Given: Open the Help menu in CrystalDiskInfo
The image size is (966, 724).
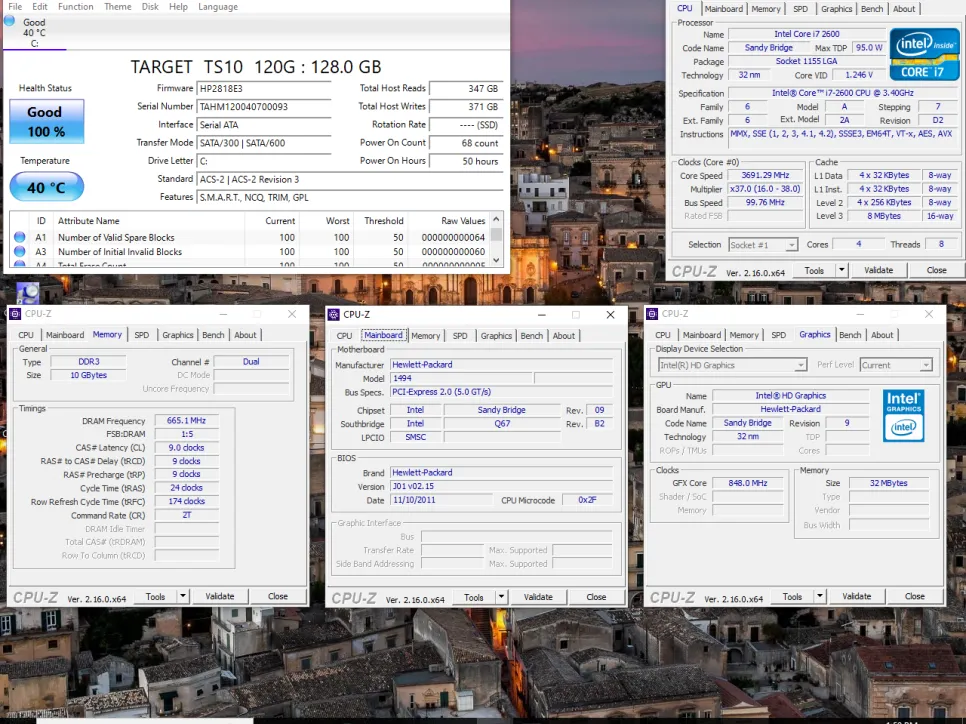Looking at the screenshot, I should click(x=179, y=7).
